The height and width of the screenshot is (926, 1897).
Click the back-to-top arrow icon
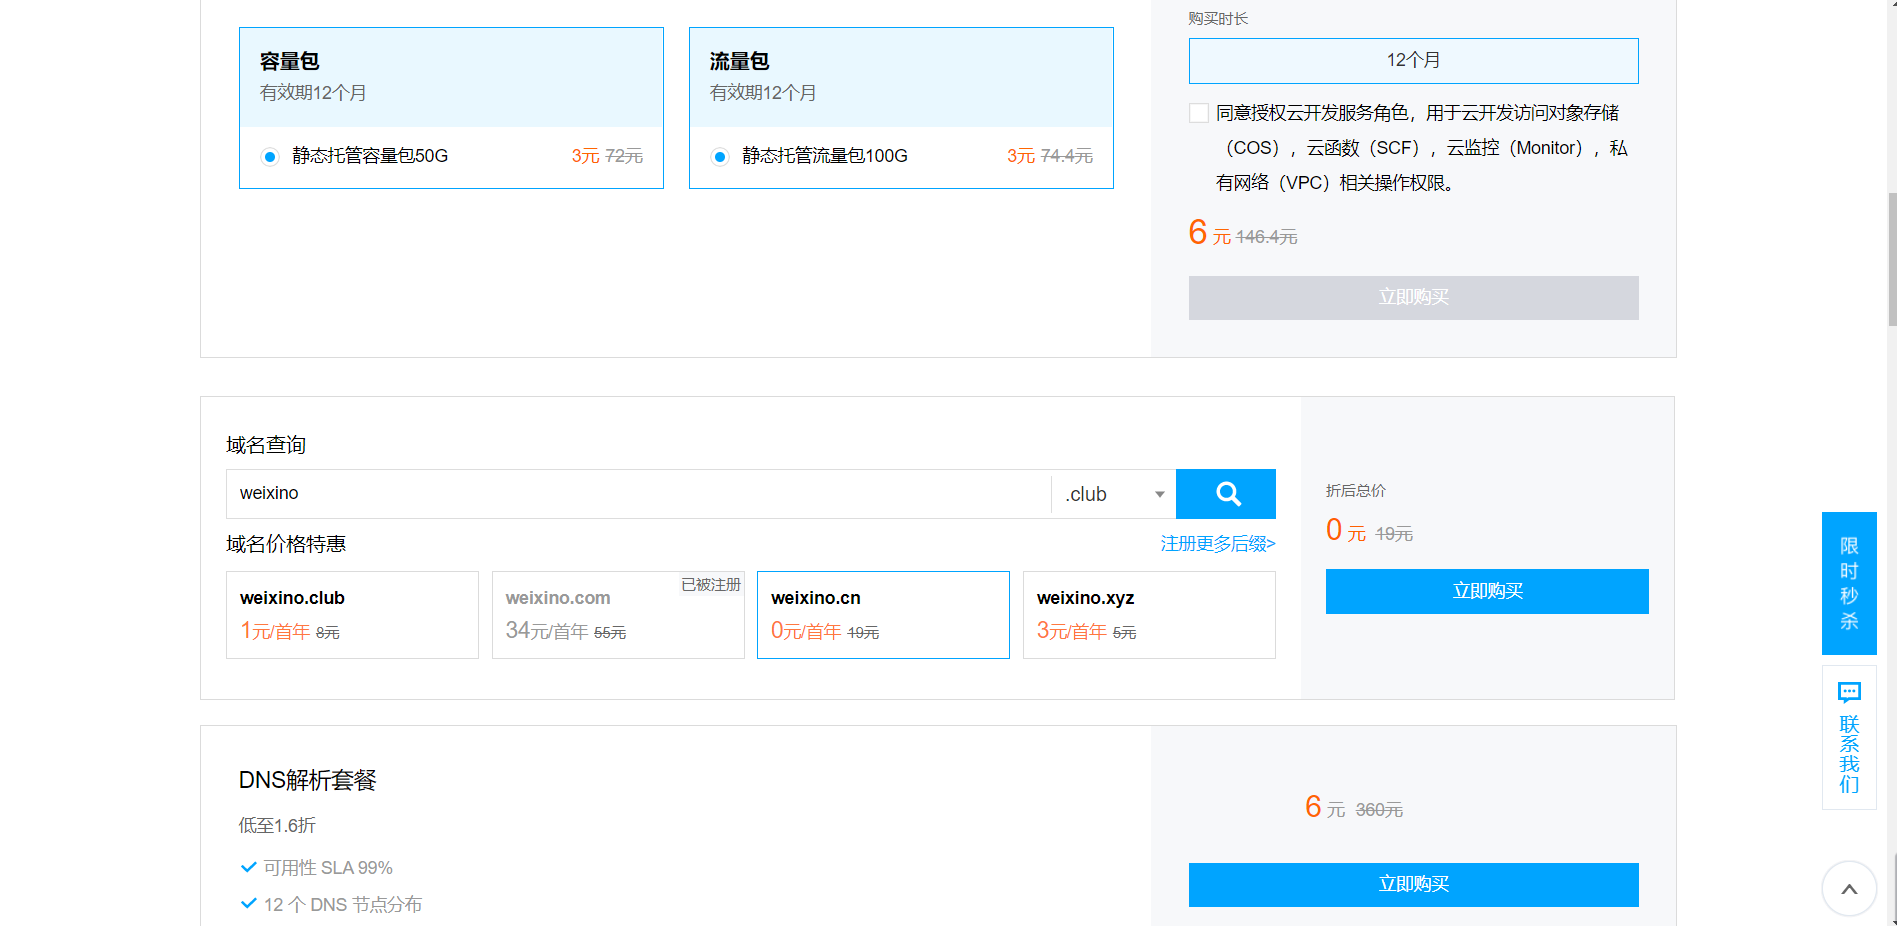(x=1848, y=888)
